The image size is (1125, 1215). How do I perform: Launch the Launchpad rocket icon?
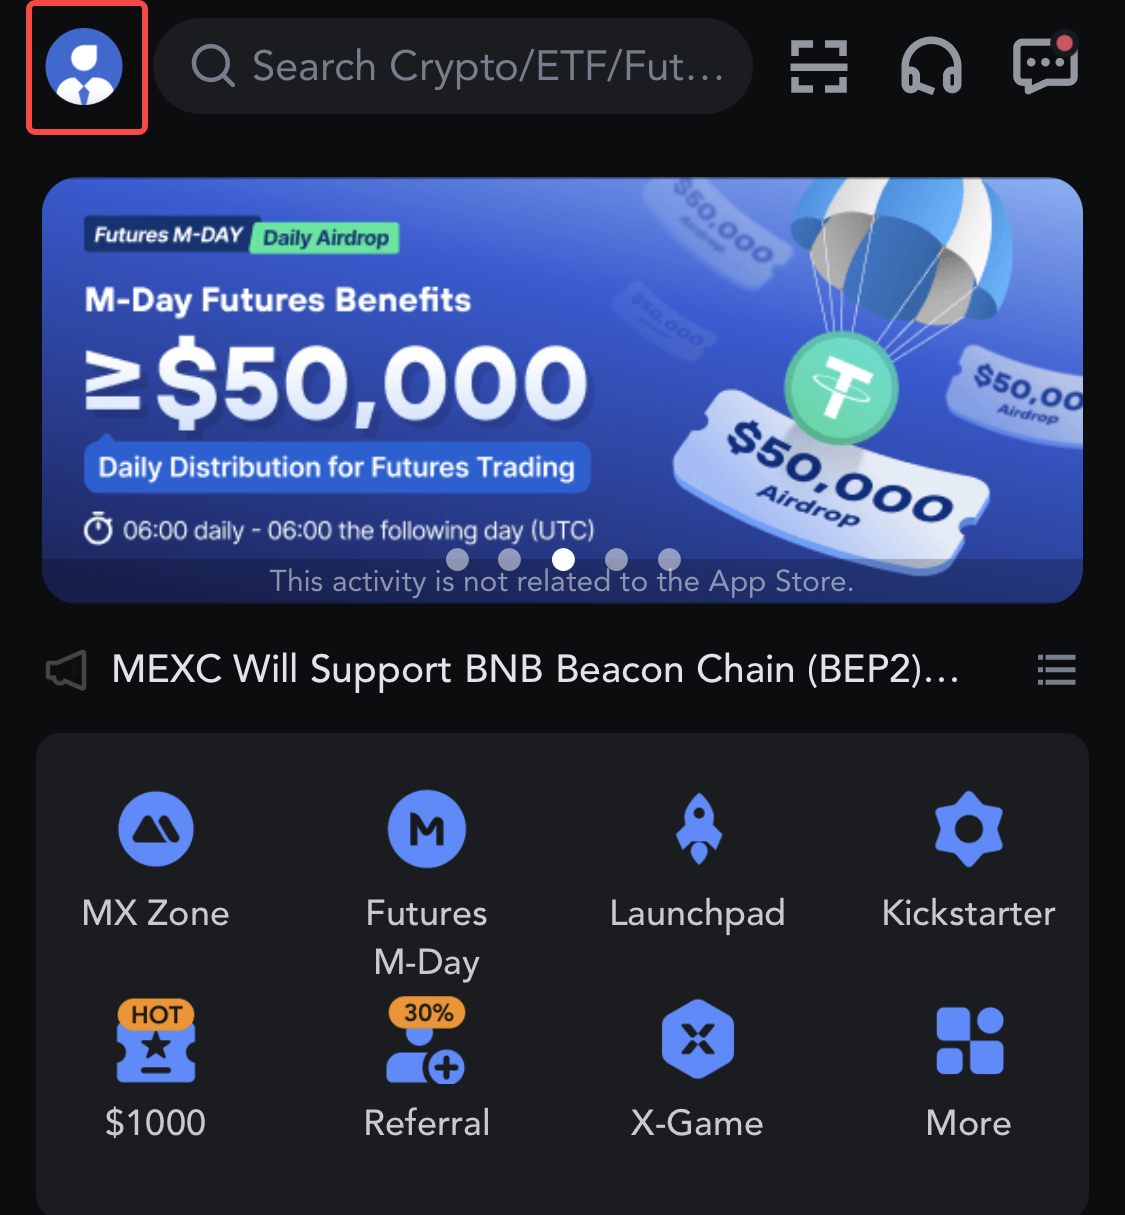tap(698, 862)
